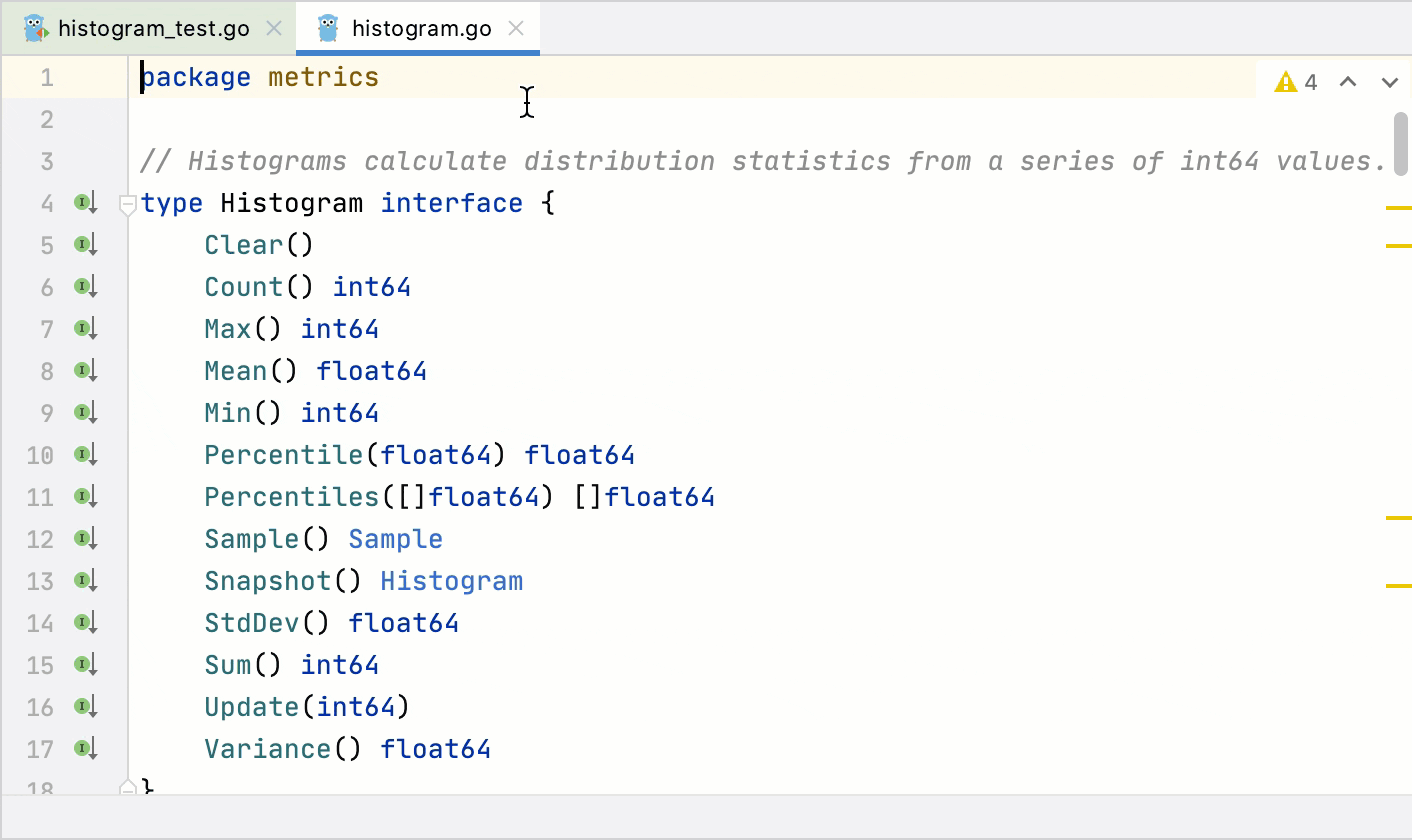Collapse the Histogram interface with the fold arrow
The image size is (1412, 840).
tap(127, 203)
